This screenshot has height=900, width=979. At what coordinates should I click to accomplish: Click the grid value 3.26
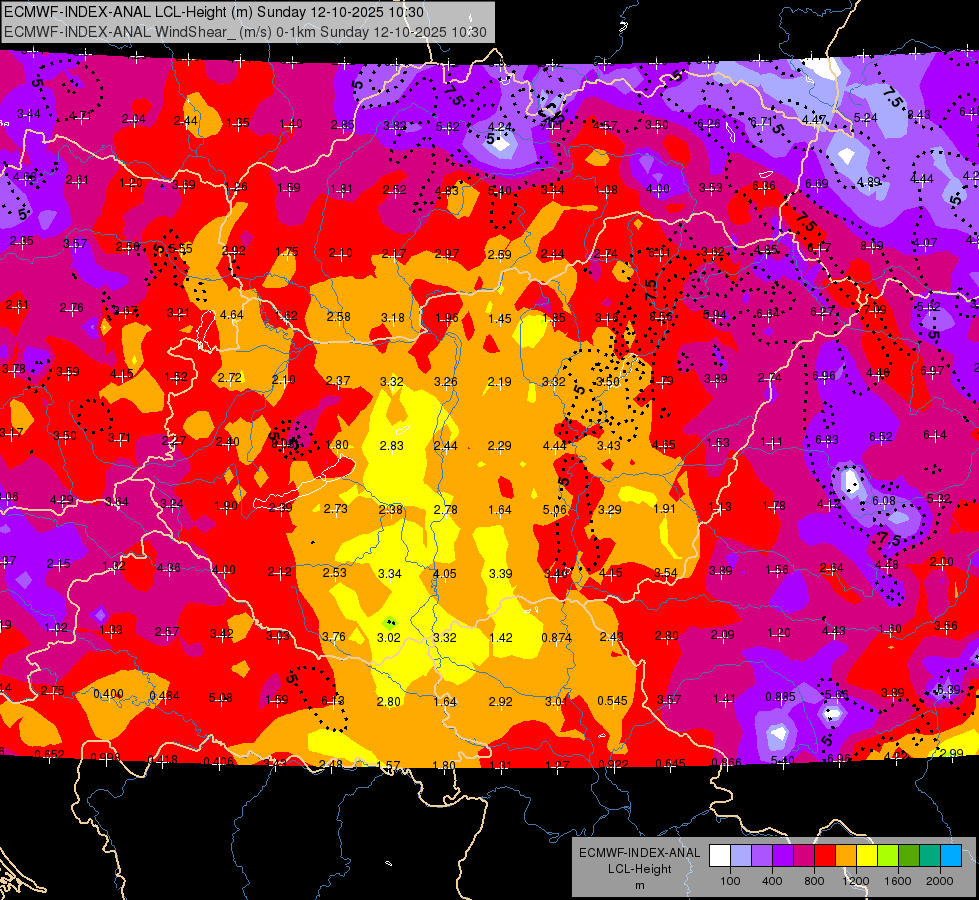446,382
